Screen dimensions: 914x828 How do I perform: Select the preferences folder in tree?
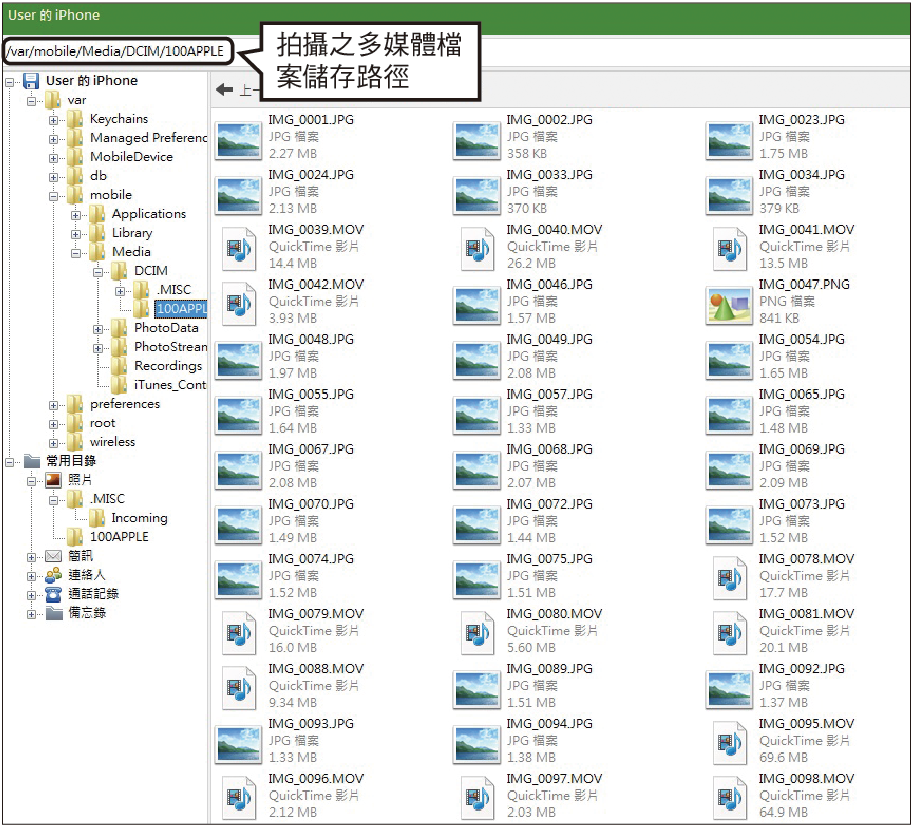(125, 404)
